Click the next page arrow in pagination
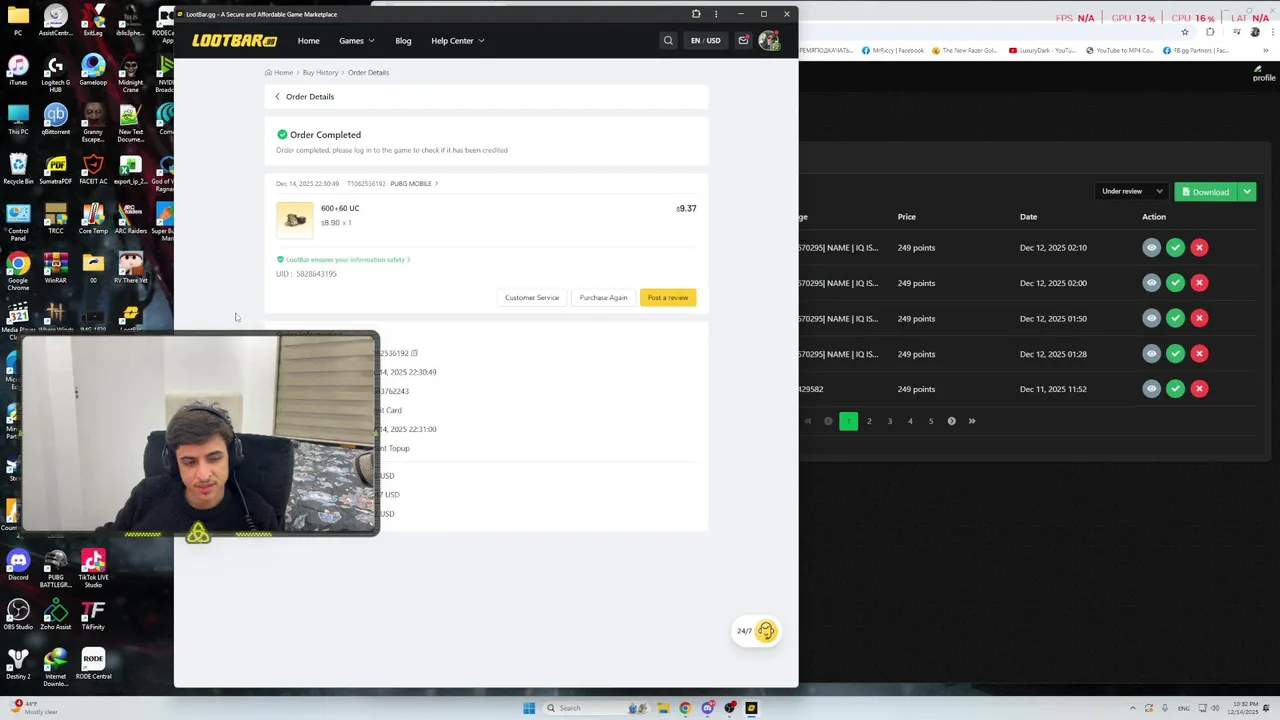The height and width of the screenshot is (720, 1280). (x=951, y=421)
